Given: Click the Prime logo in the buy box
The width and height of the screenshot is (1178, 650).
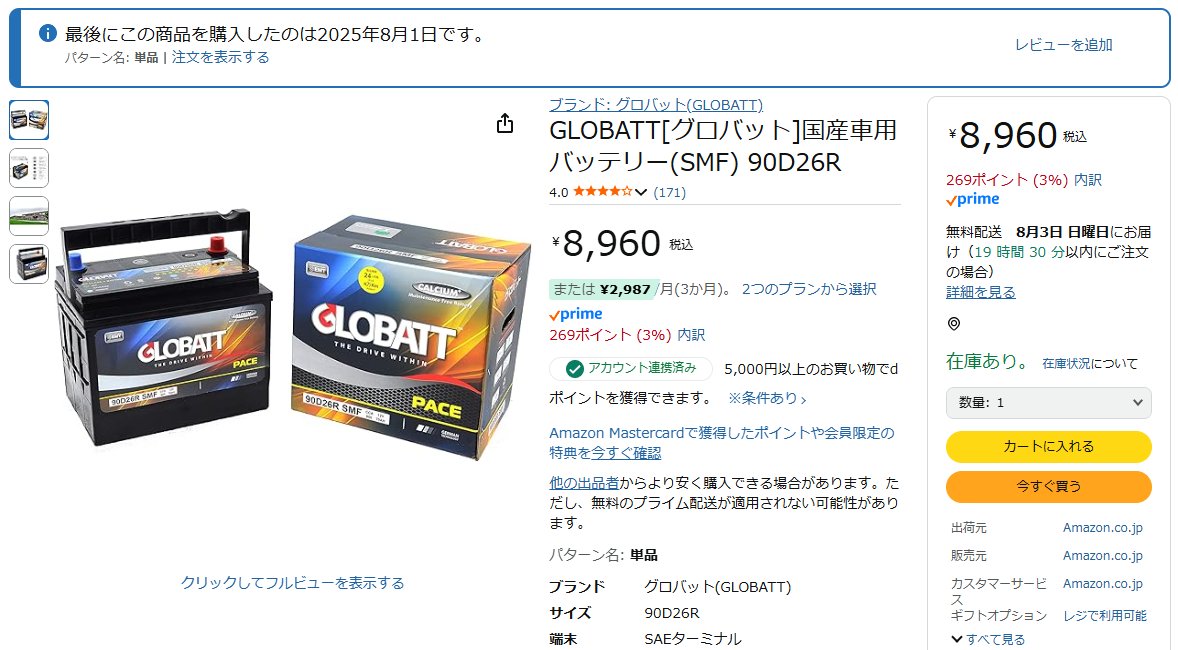Looking at the screenshot, I should pyautogui.click(x=973, y=199).
